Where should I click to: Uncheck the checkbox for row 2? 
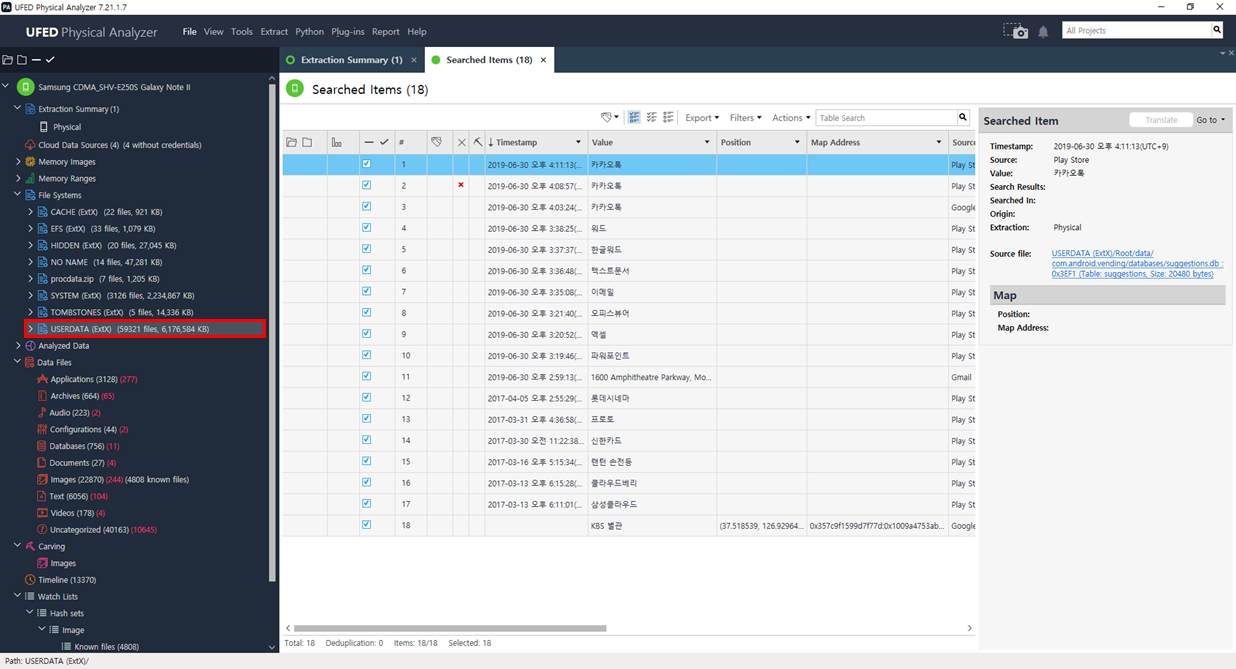tap(366, 185)
